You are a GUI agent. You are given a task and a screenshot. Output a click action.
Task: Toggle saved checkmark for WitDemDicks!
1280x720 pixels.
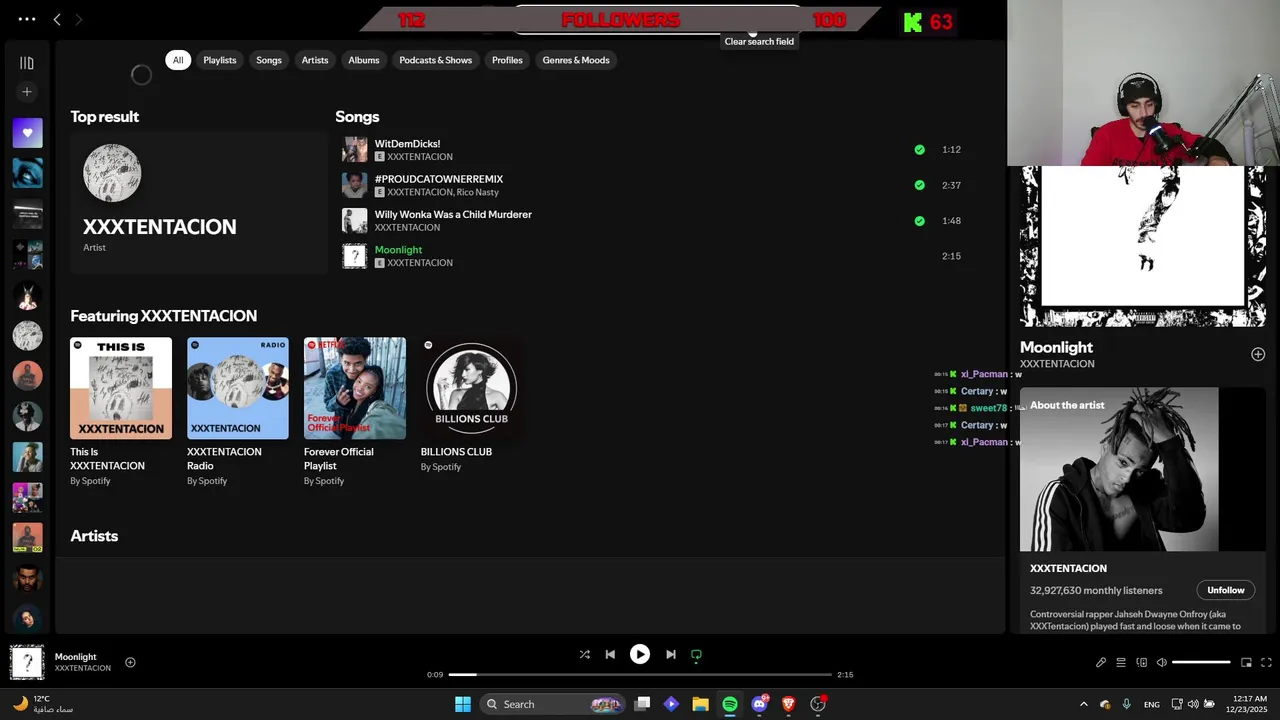click(x=919, y=150)
